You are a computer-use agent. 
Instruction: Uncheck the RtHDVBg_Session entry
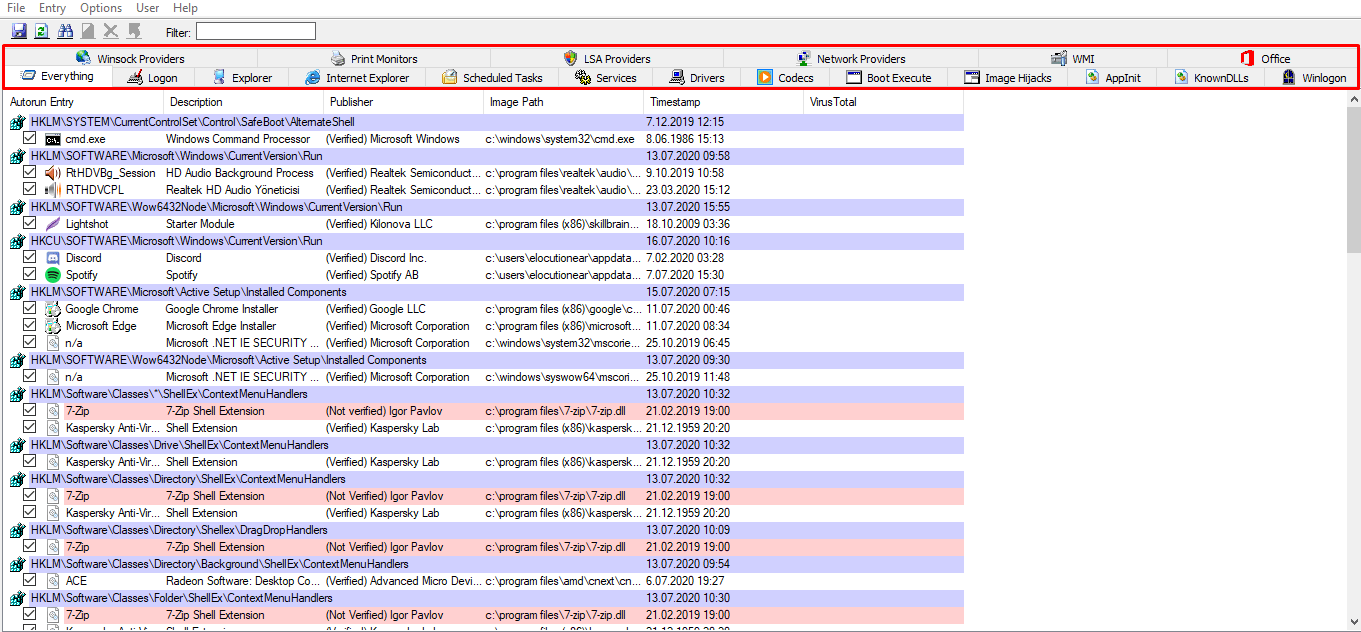pyautogui.click(x=30, y=173)
